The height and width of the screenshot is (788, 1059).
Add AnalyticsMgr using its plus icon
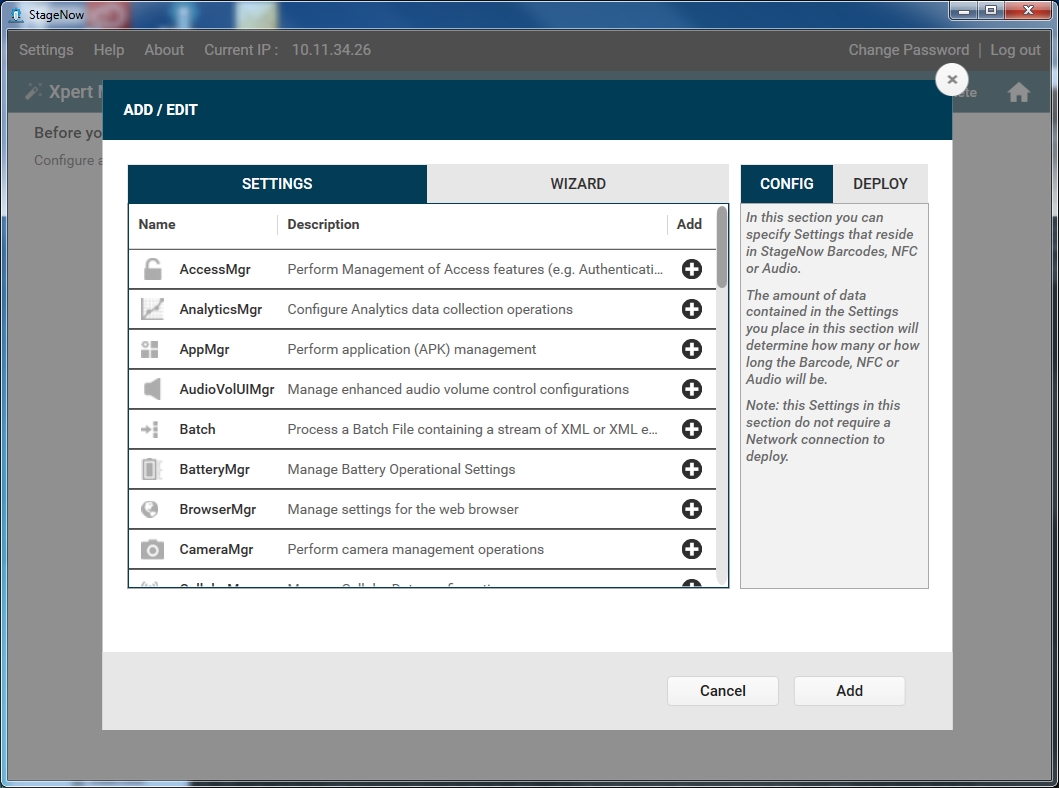(691, 309)
